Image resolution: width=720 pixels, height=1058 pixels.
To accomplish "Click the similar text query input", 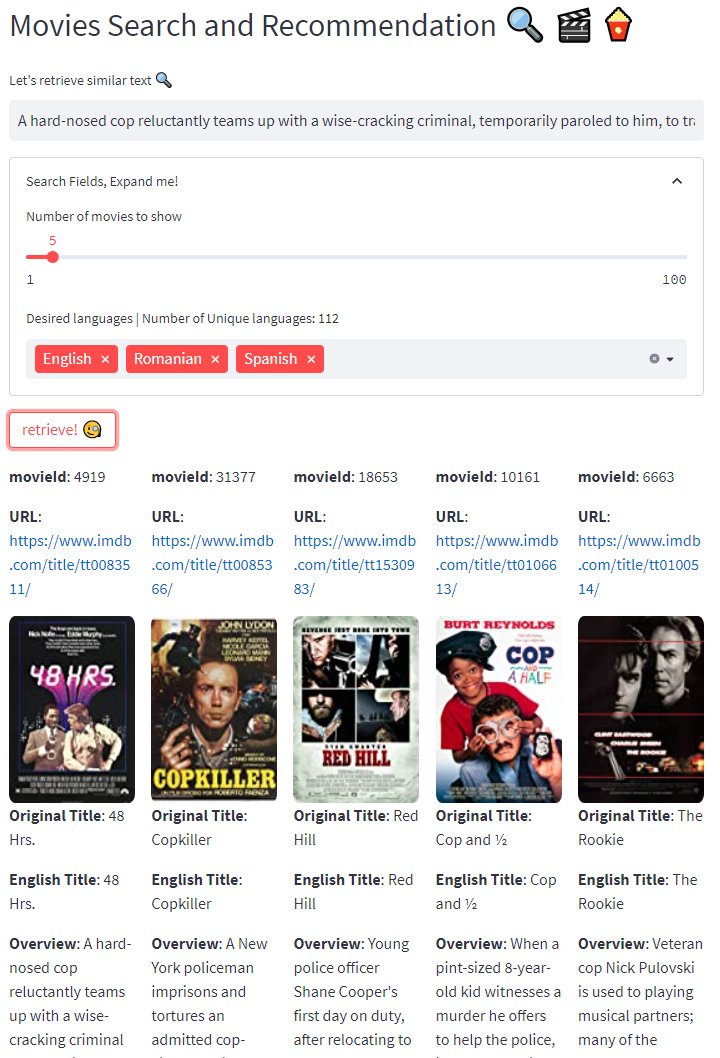I will (x=356, y=121).
